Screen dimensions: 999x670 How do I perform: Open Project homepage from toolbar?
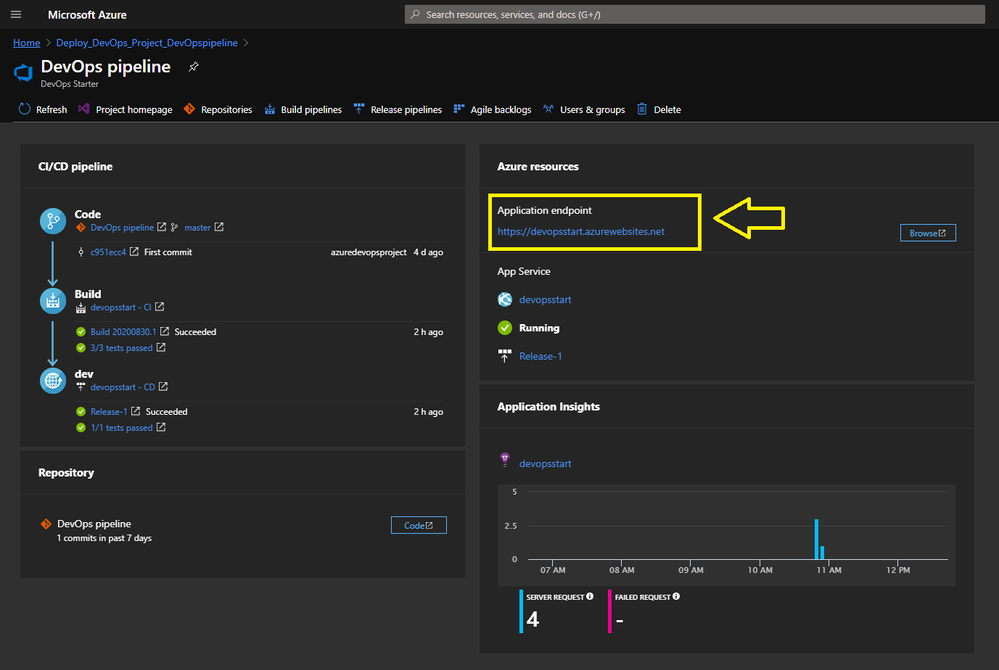coord(126,110)
